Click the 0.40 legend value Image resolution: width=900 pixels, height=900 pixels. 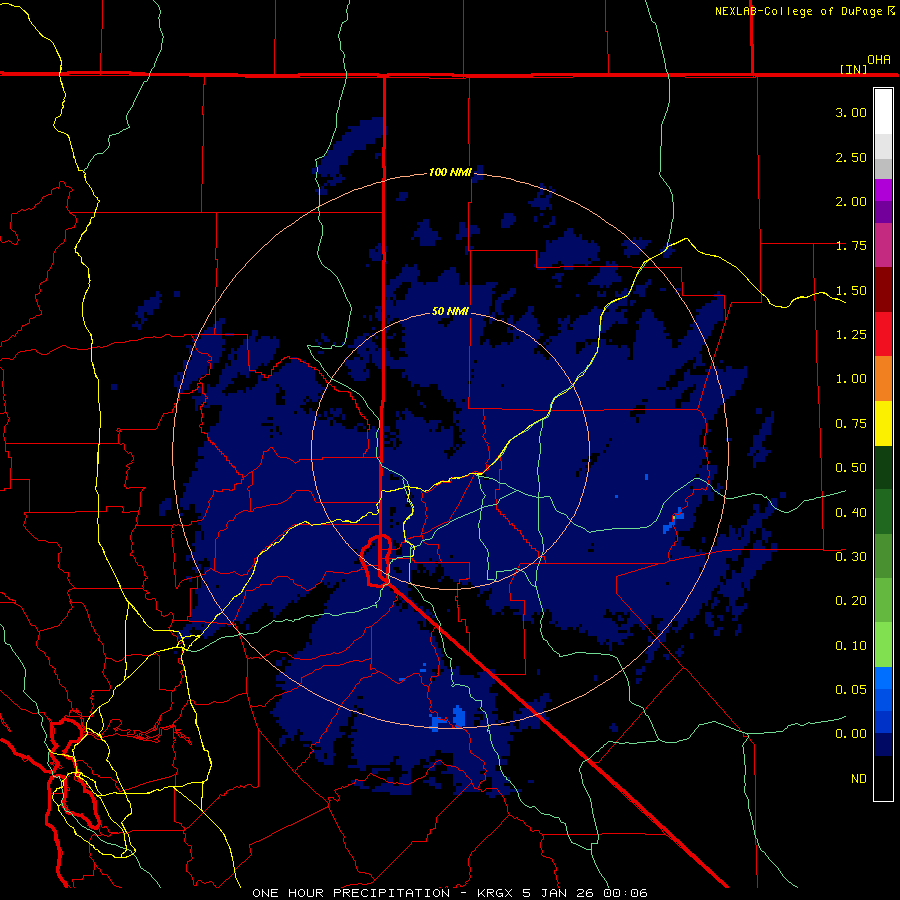pyautogui.click(x=851, y=512)
